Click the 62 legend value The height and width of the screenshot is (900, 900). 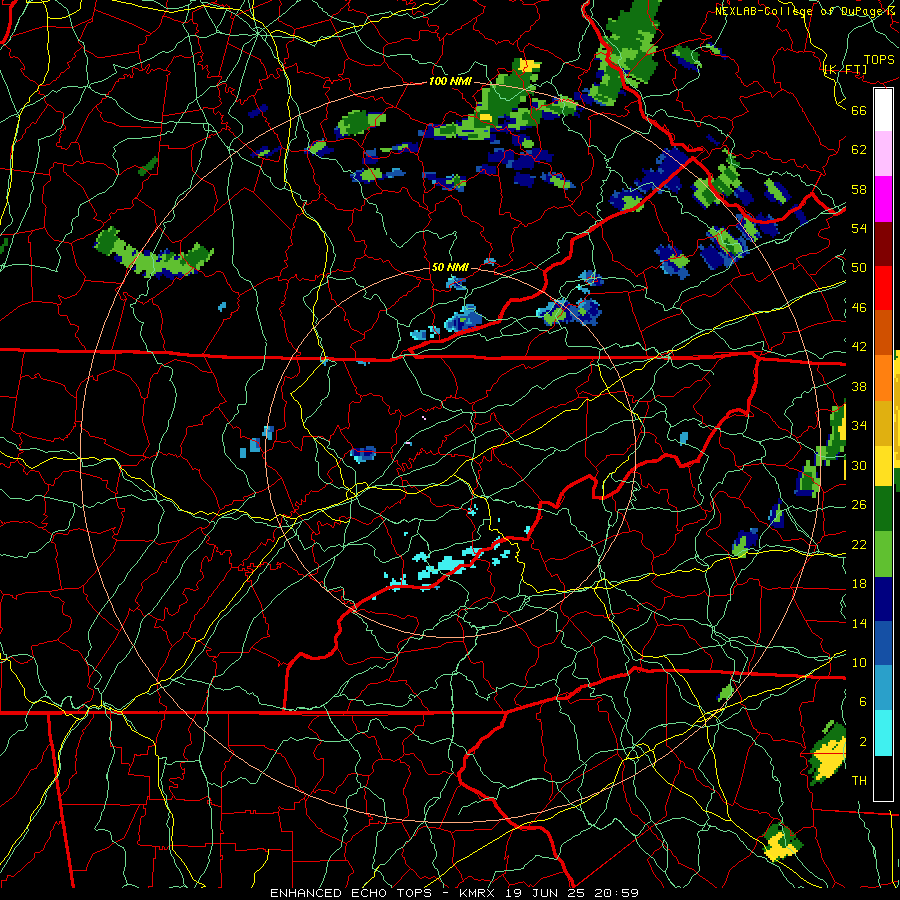click(859, 150)
